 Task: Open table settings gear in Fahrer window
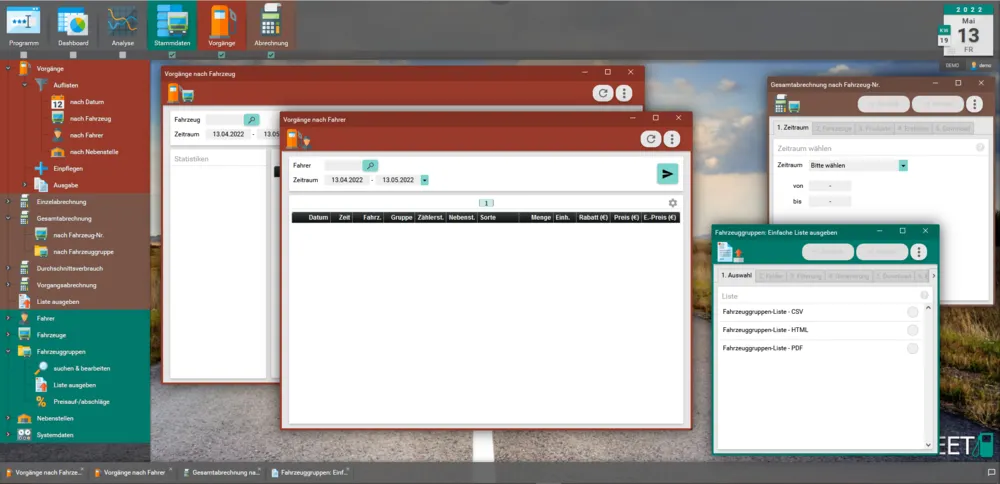coord(673,203)
